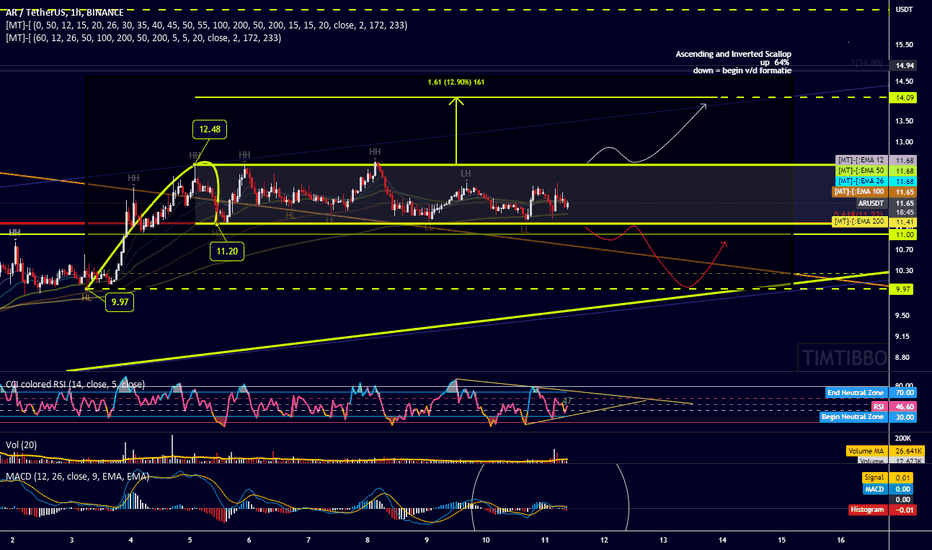This screenshot has width=932, height=550.
Task: Click the 9.97 callout near the swing low
Action: point(120,302)
